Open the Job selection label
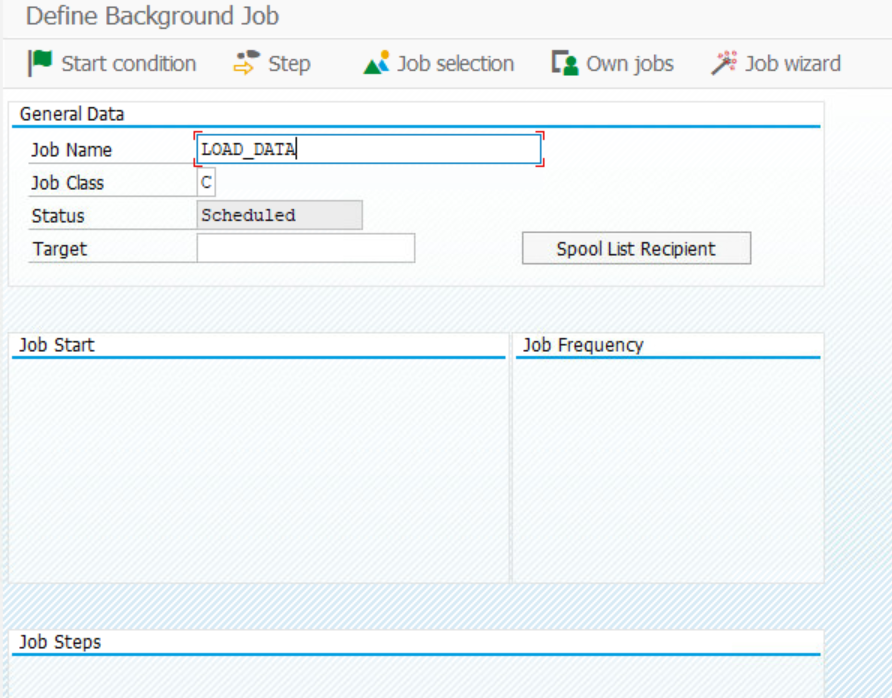Image resolution: width=892 pixels, height=698 pixels. [x=456, y=64]
